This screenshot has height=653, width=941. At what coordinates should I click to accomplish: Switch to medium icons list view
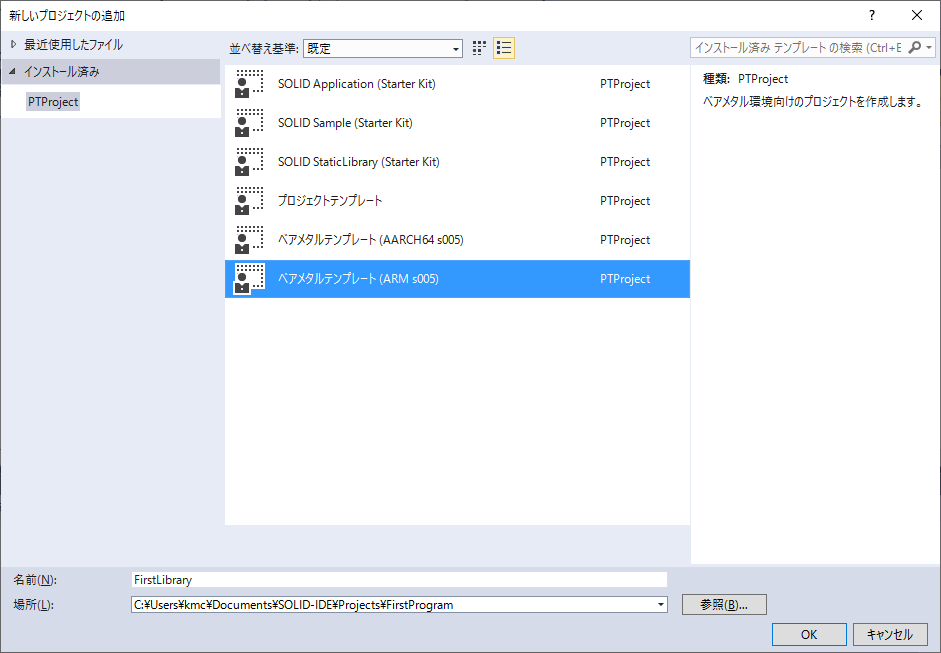(x=504, y=48)
